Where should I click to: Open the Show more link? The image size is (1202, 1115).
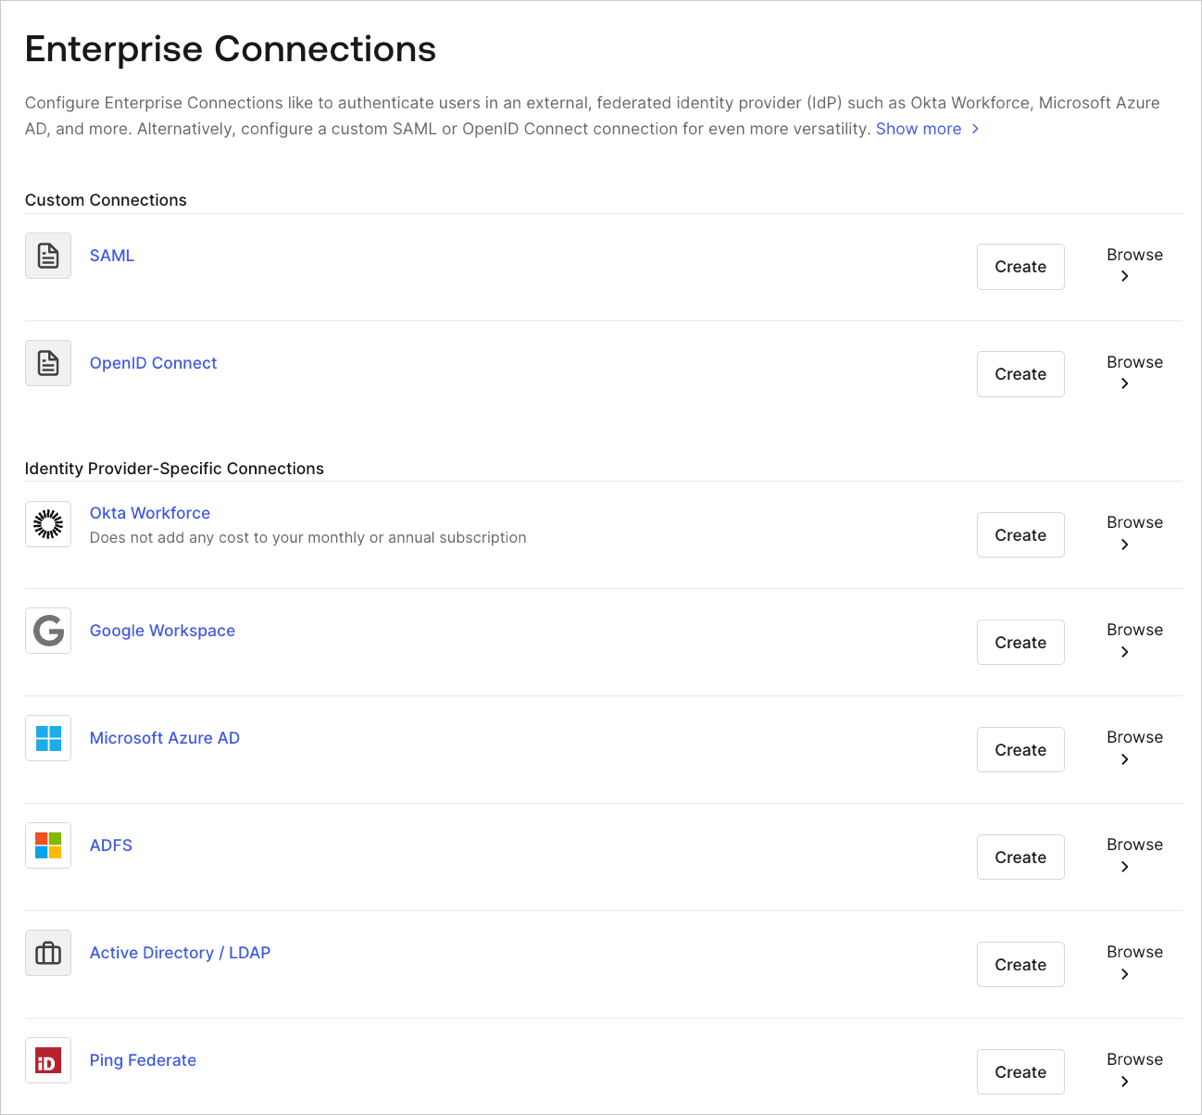[x=918, y=128]
